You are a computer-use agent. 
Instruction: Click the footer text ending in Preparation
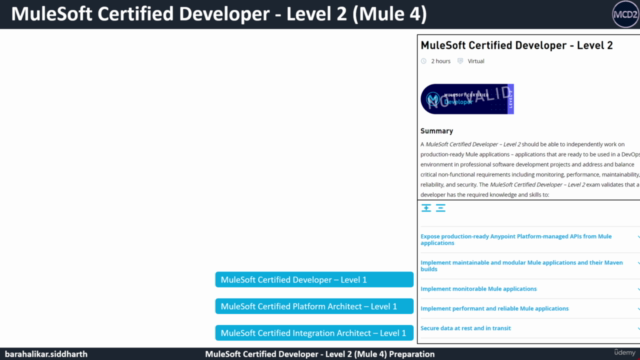(x=320, y=354)
